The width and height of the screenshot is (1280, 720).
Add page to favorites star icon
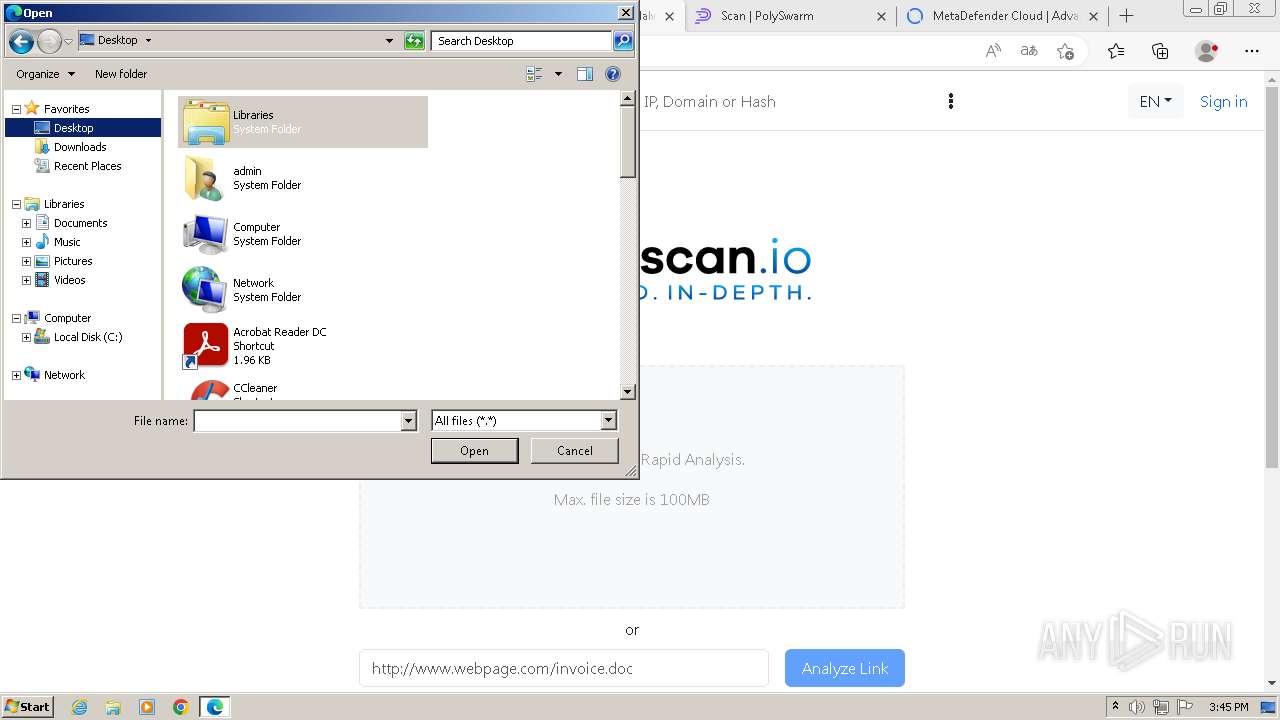[1065, 51]
